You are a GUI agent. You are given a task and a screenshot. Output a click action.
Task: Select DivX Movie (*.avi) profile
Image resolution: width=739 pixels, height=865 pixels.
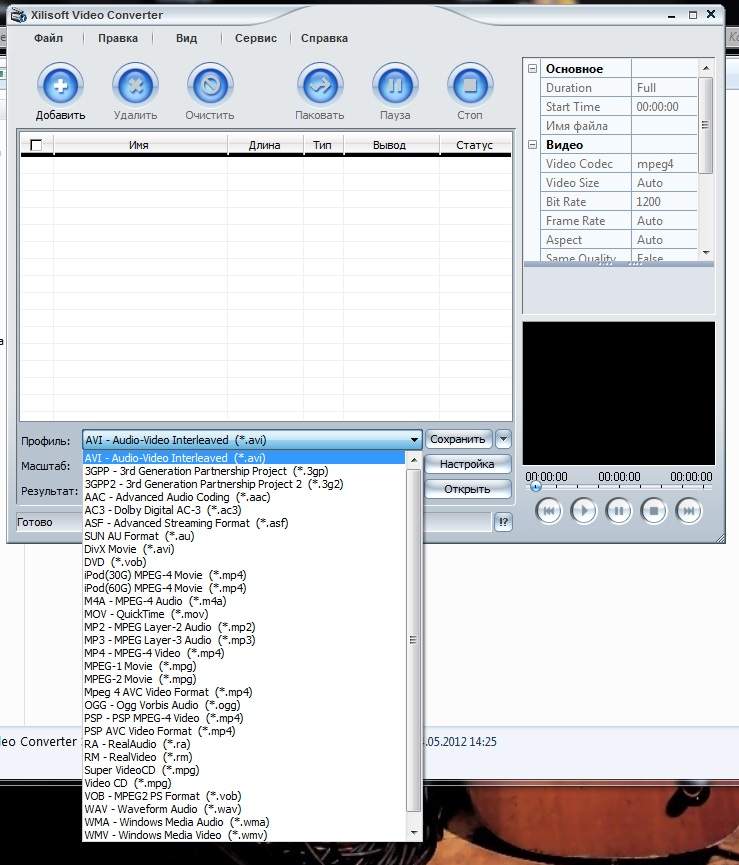point(243,549)
